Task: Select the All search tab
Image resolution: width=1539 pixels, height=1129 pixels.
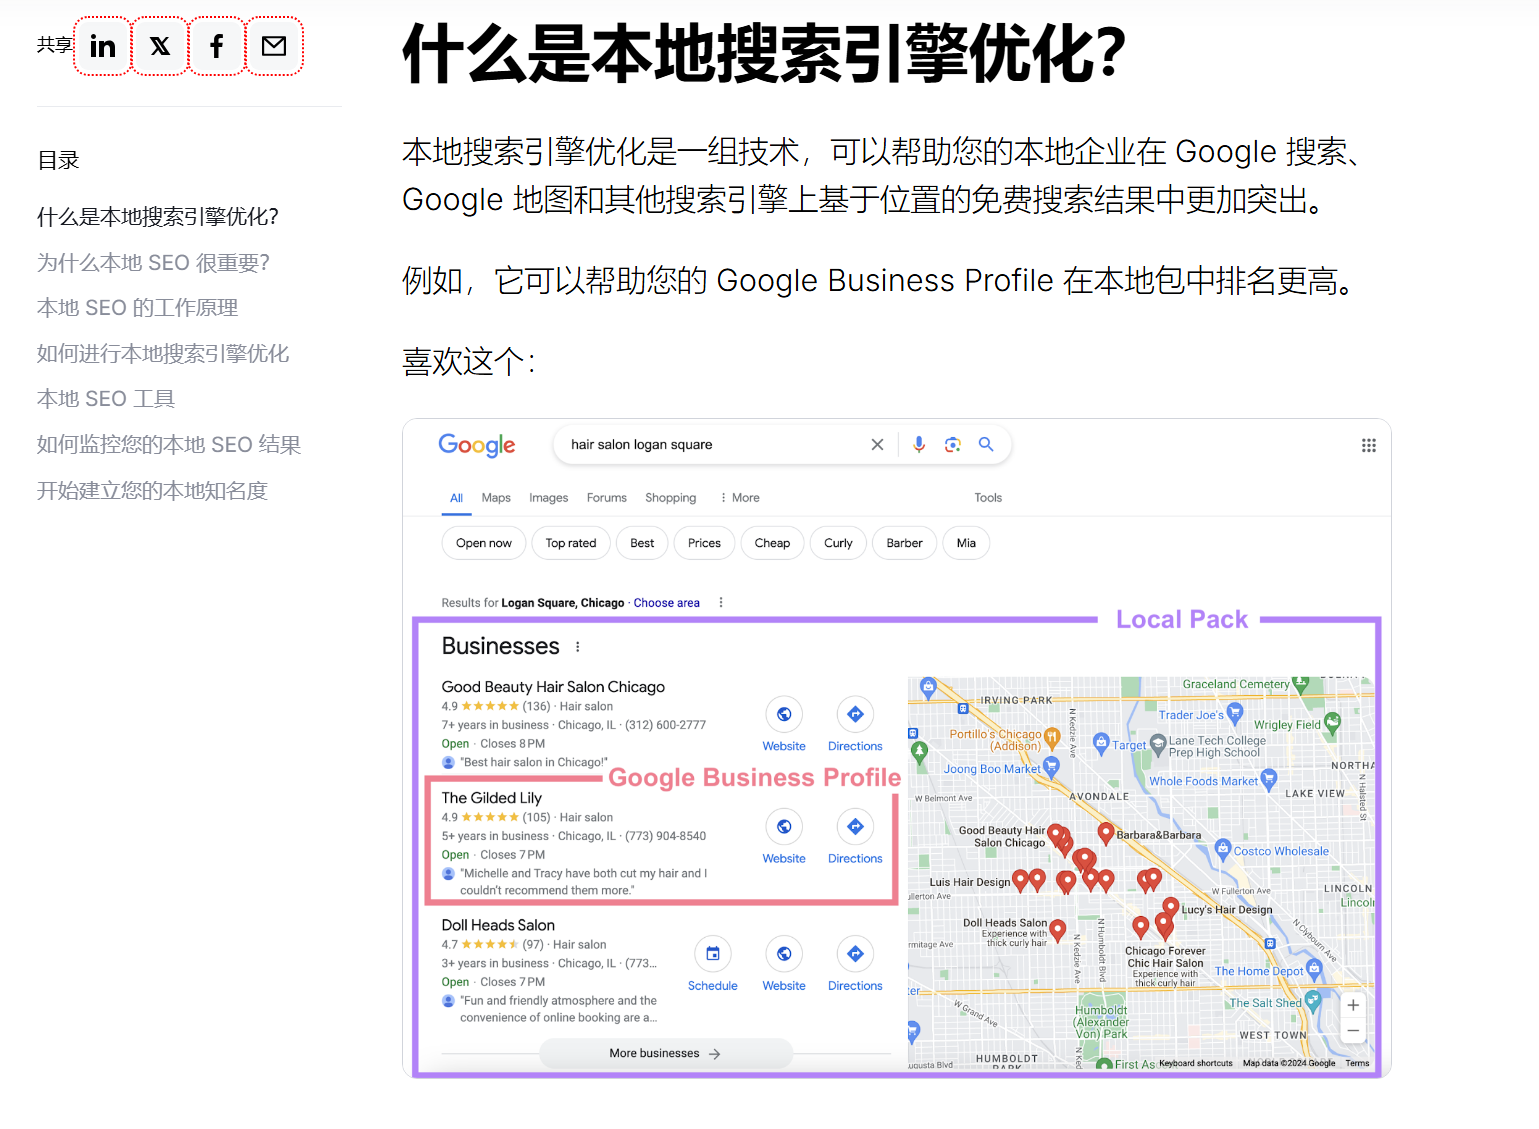Action: click(x=456, y=498)
